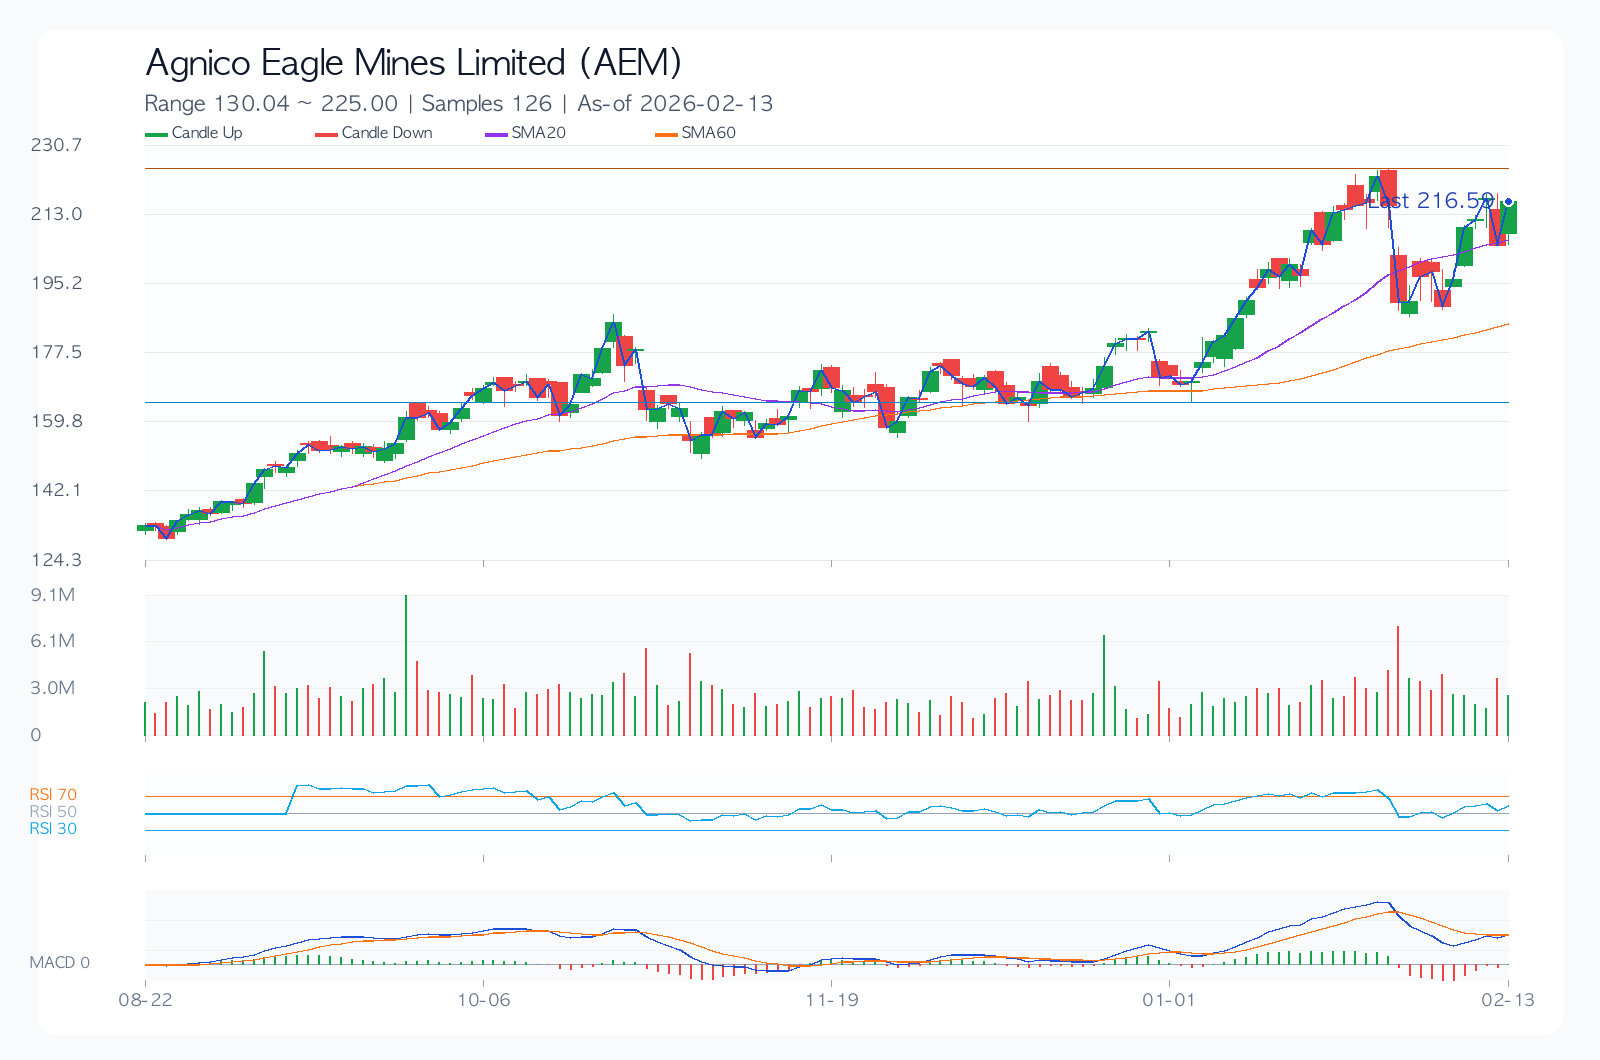Click the RSI 30 threshold label
The image size is (1600, 1060).
click(x=53, y=829)
